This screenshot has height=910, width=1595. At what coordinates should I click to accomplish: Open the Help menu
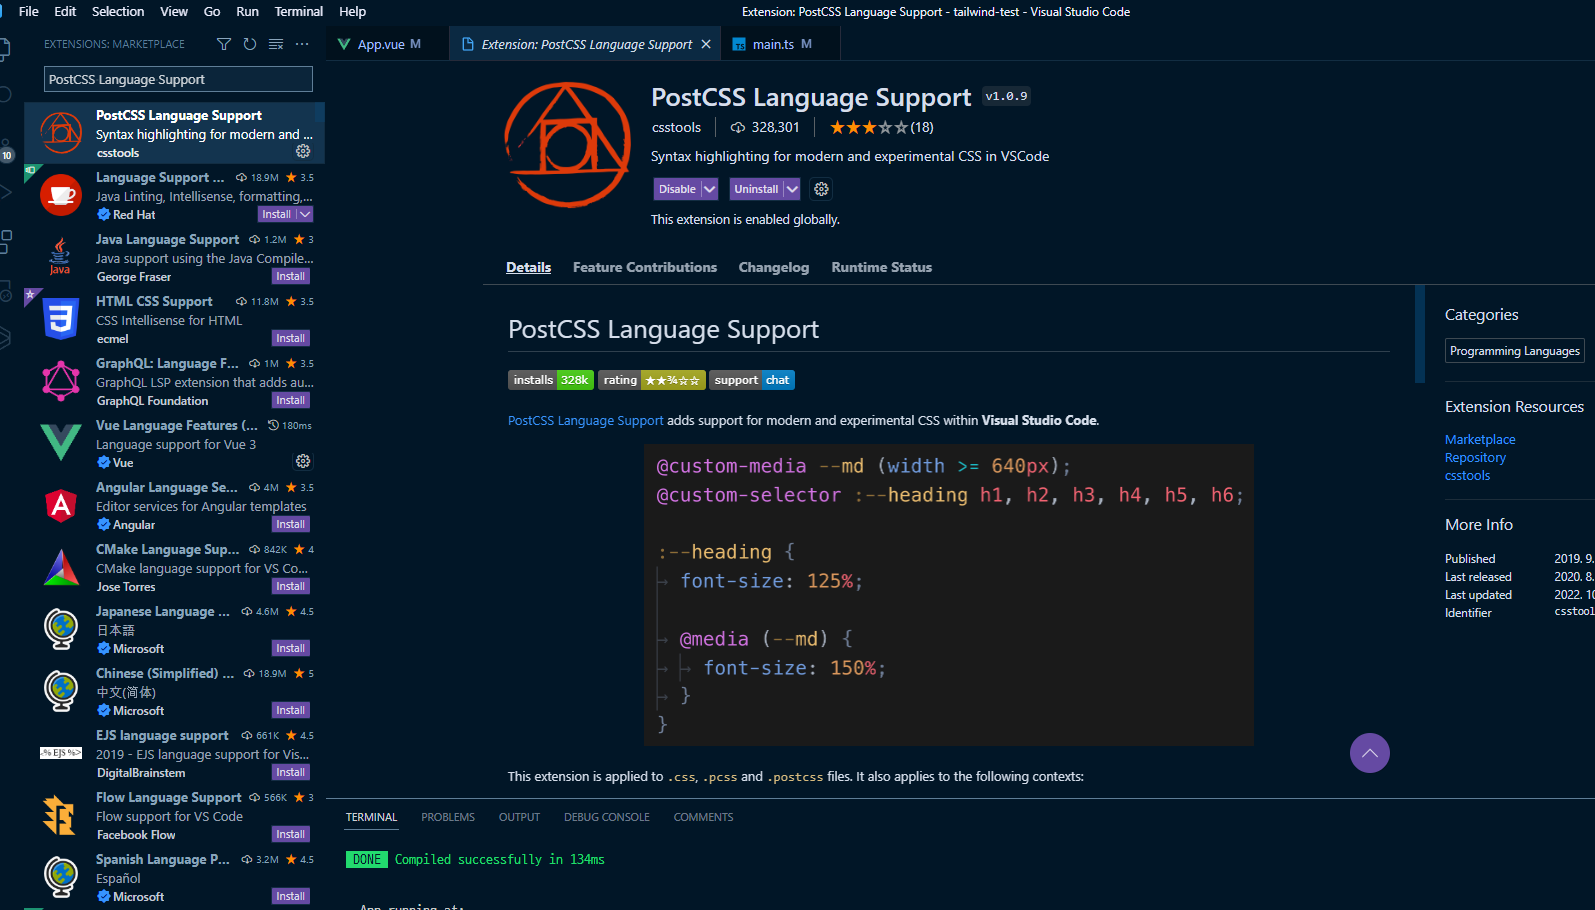point(353,12)
